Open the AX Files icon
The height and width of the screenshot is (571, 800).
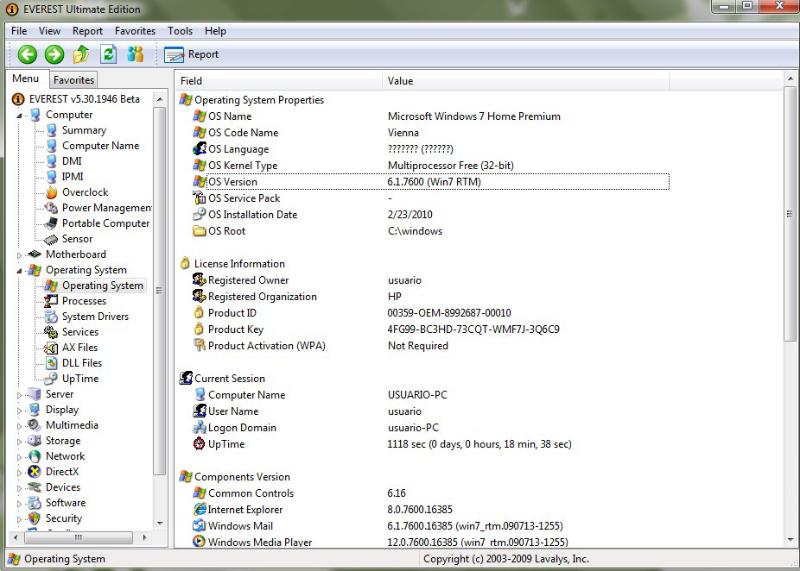click(x=52, y=347)
